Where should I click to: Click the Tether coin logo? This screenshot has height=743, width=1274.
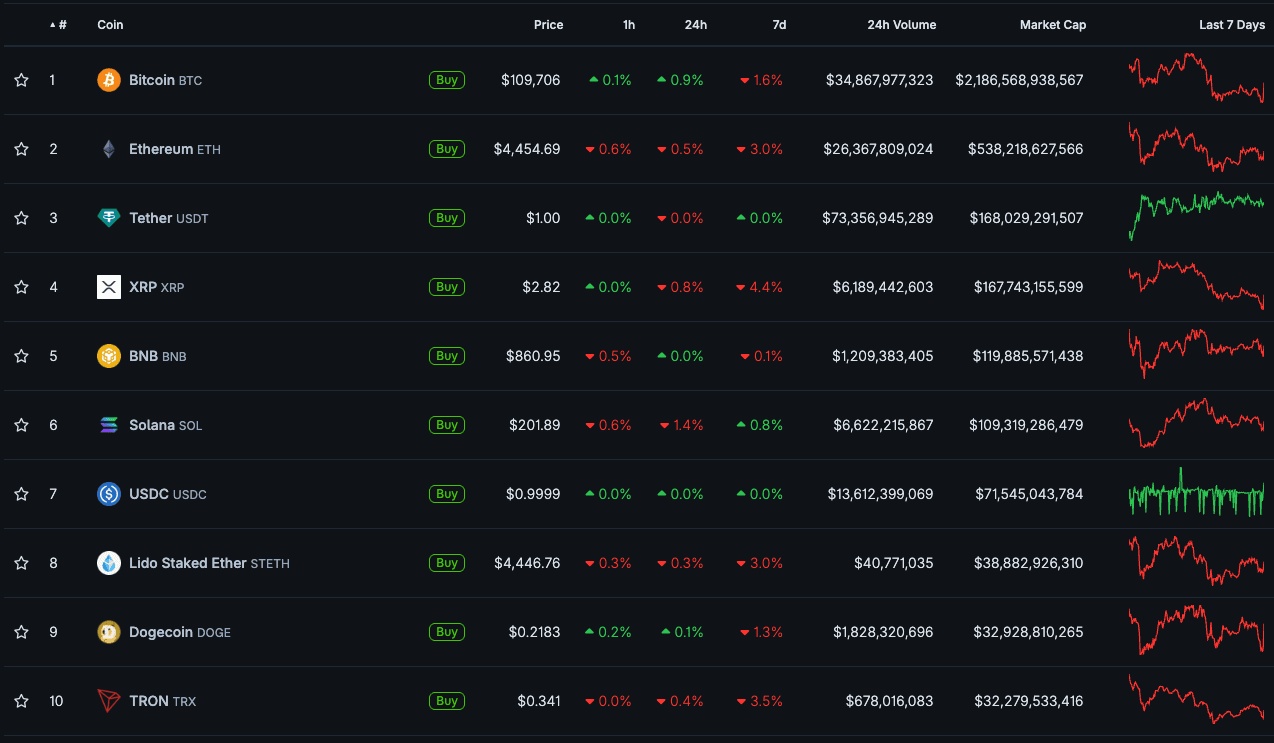pos(109,218)
